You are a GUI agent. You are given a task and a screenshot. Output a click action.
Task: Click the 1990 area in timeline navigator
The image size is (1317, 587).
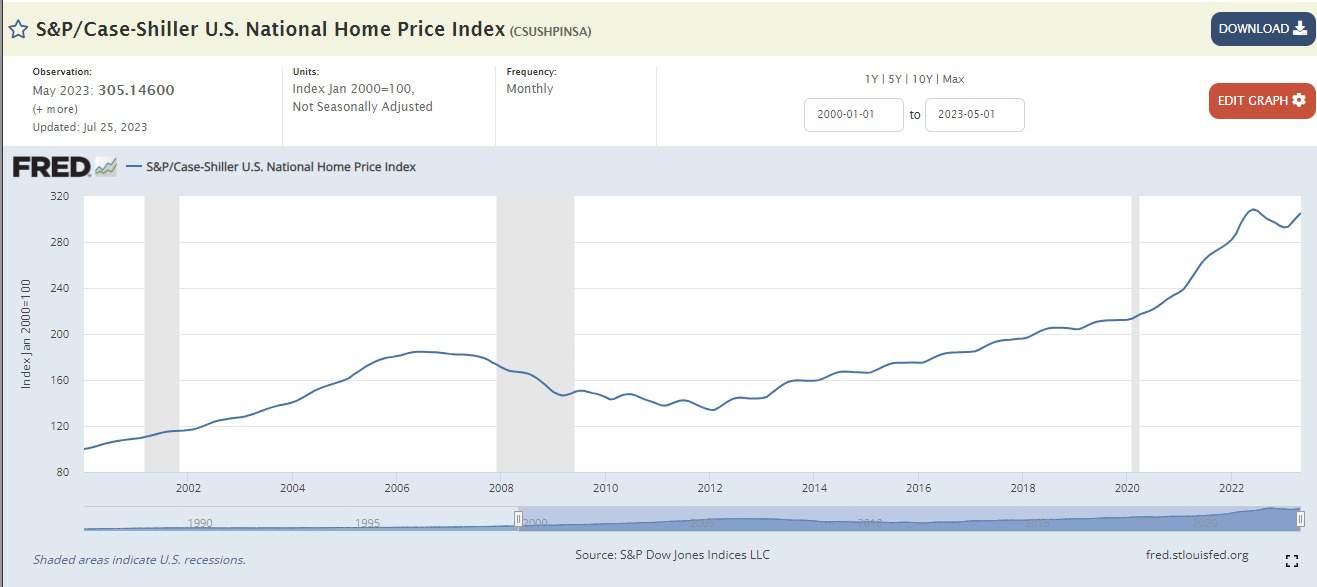tap(199, 522)
